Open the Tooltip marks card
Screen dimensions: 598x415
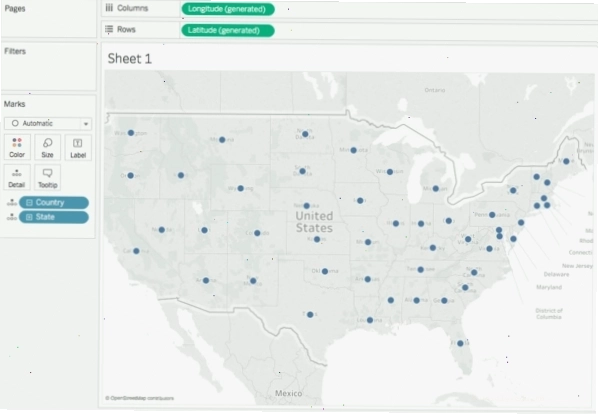47,178
